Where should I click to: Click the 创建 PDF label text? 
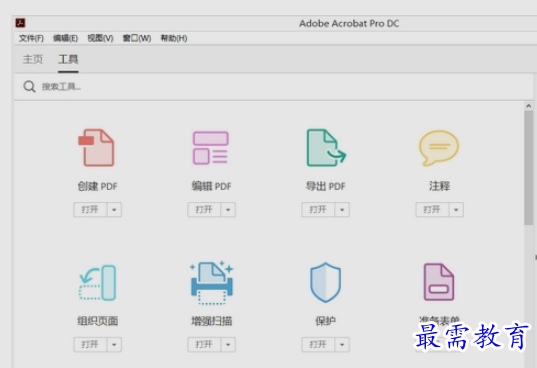coord(98,186)
